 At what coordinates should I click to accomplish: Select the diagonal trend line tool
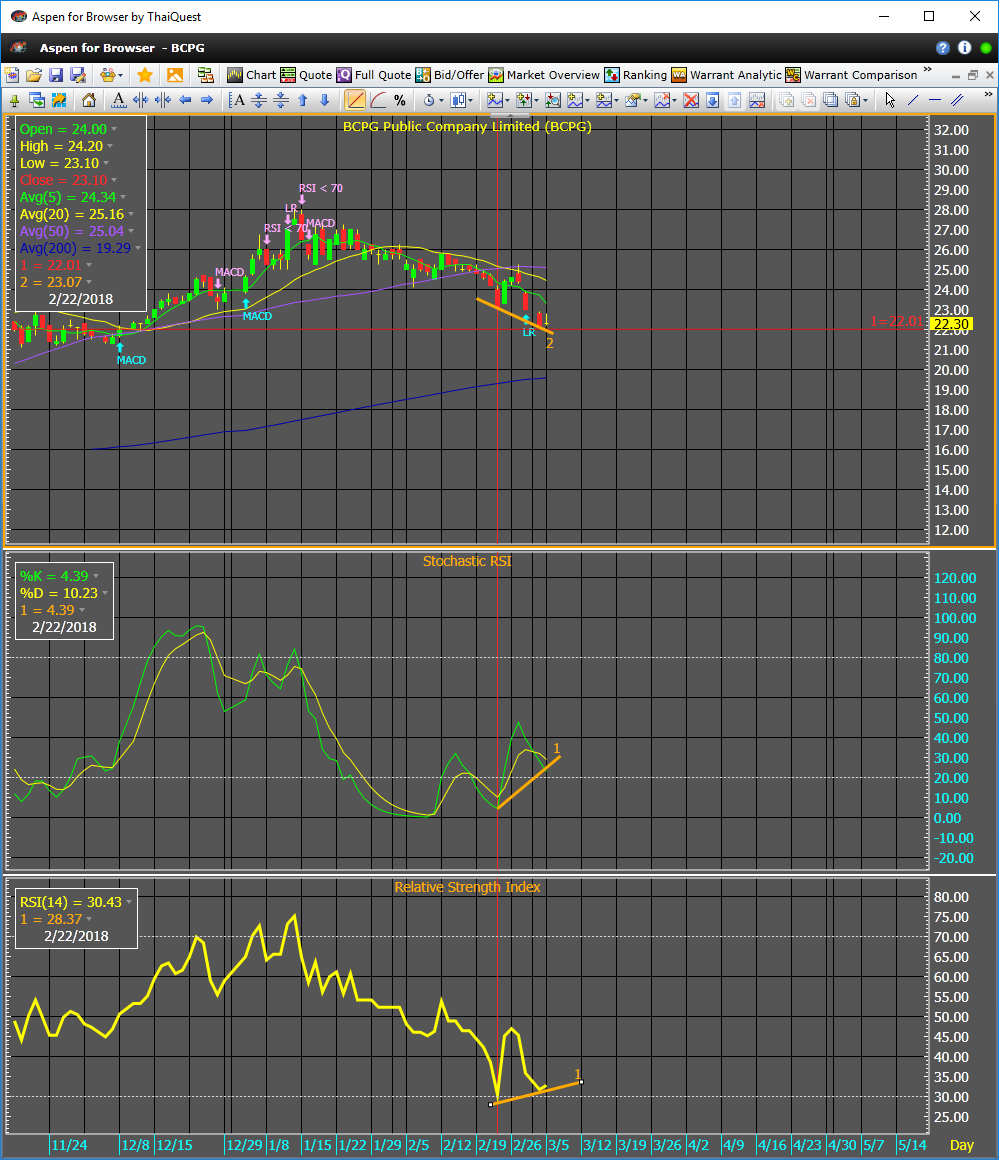pyautogui.click(x=913, y=100)
